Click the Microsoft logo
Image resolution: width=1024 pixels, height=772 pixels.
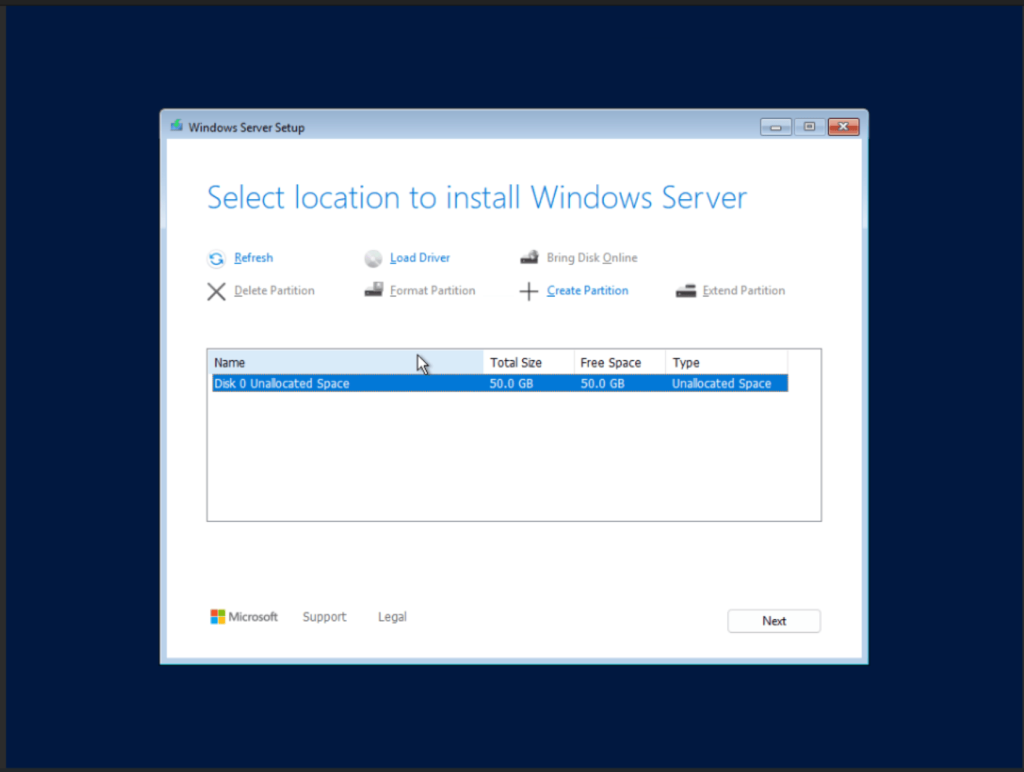244,617
